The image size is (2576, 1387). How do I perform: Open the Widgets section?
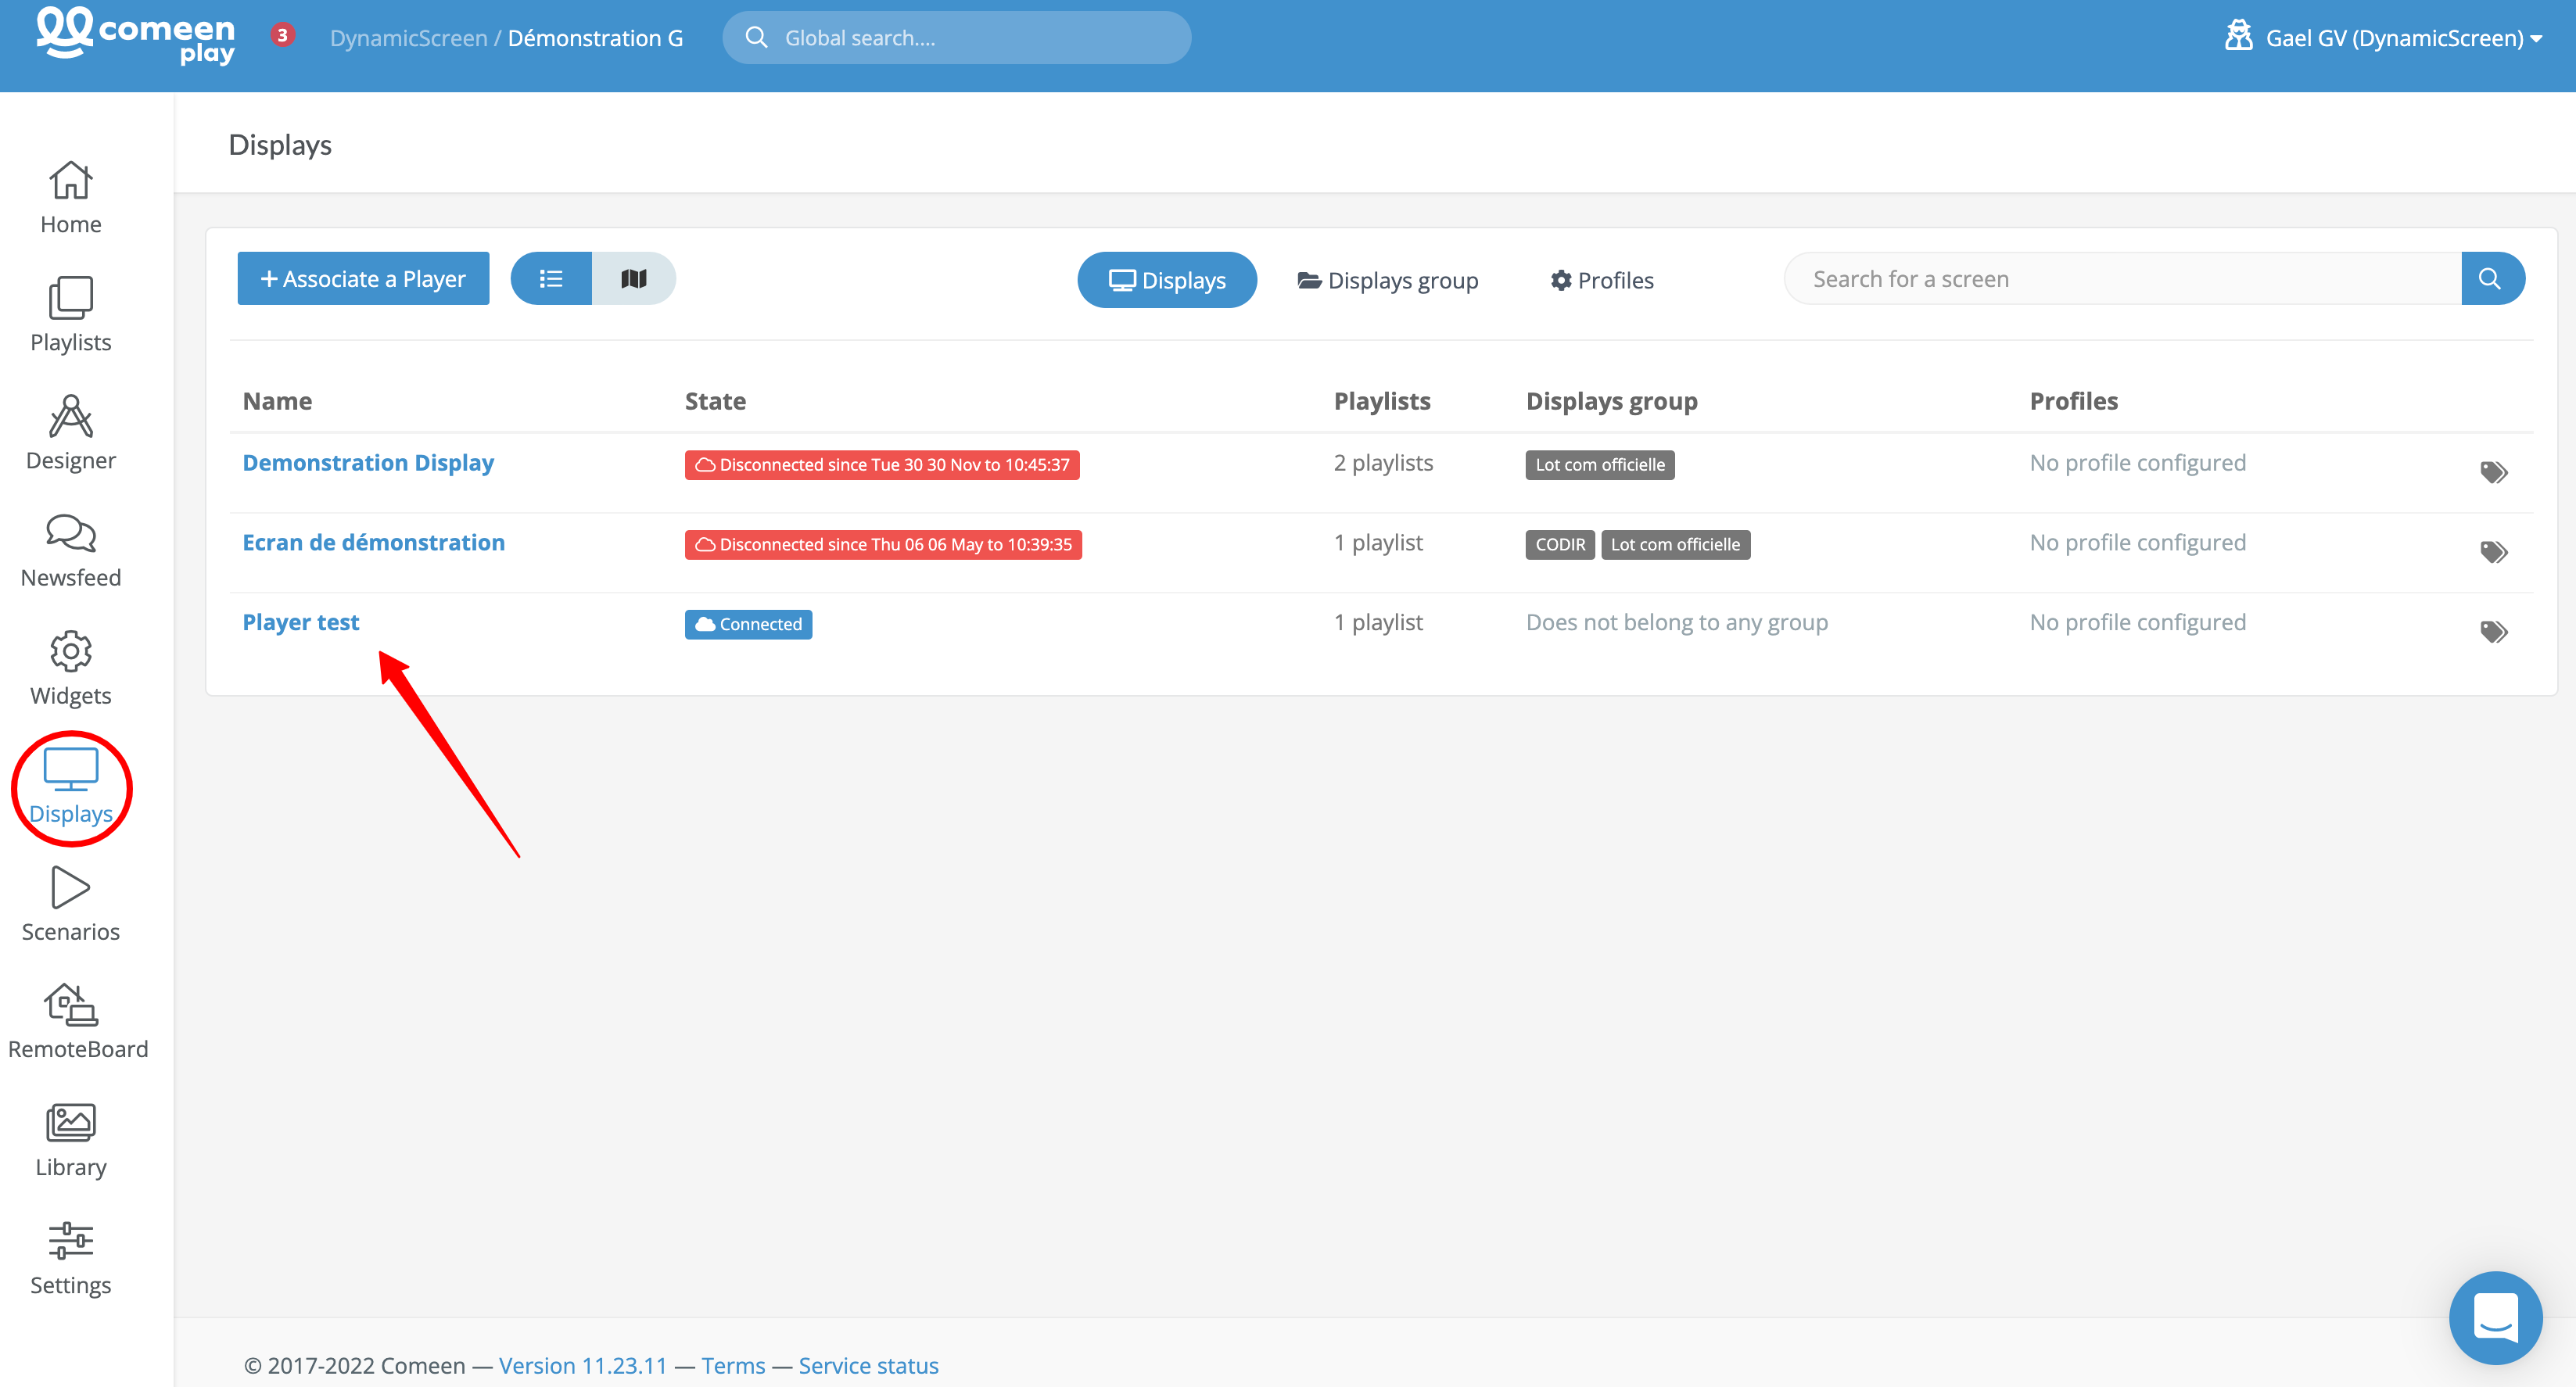pyautogui.click(x=70, y=669)
